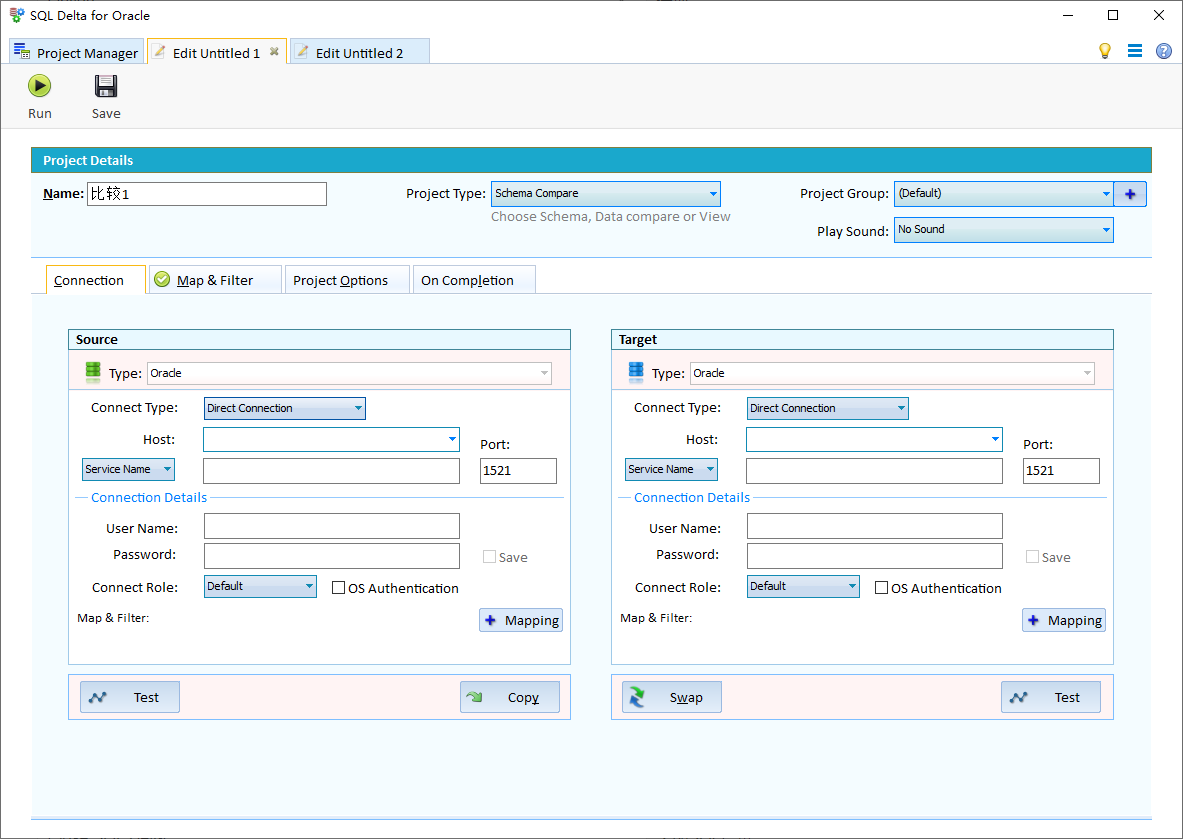The width and height of the screenshot is (1183, 839).
Task: Expand the Source Host dropdown
Action: point(452,439)
